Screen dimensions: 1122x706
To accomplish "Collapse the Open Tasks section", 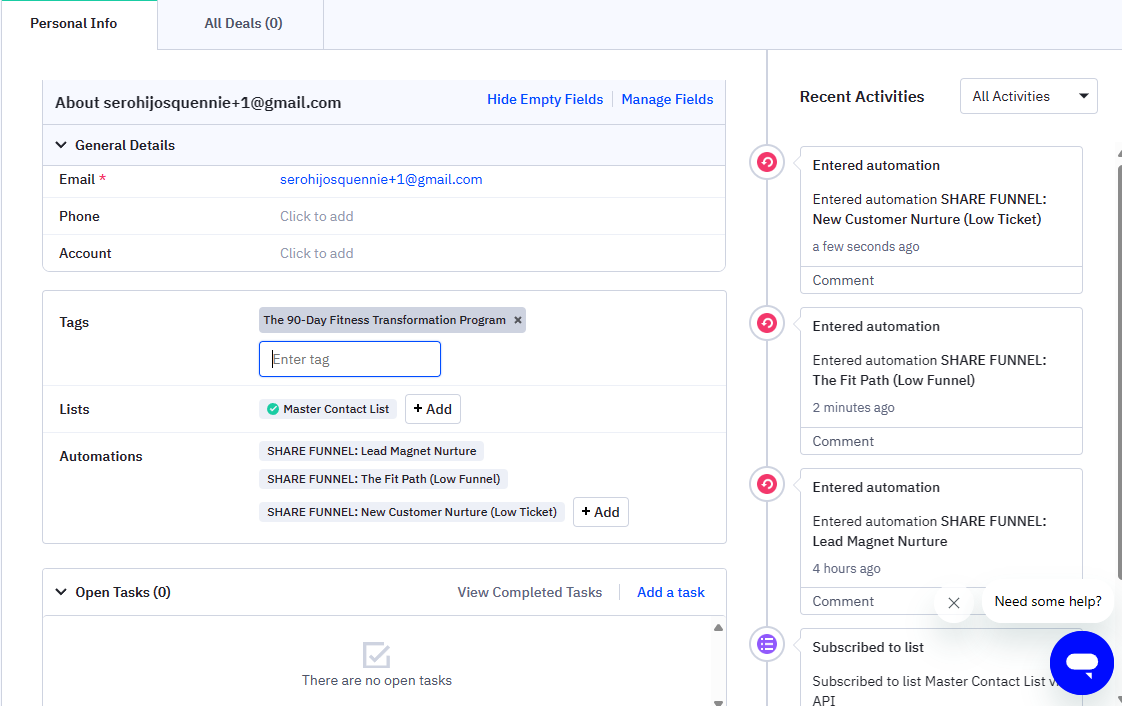I will tap(61, 592).
